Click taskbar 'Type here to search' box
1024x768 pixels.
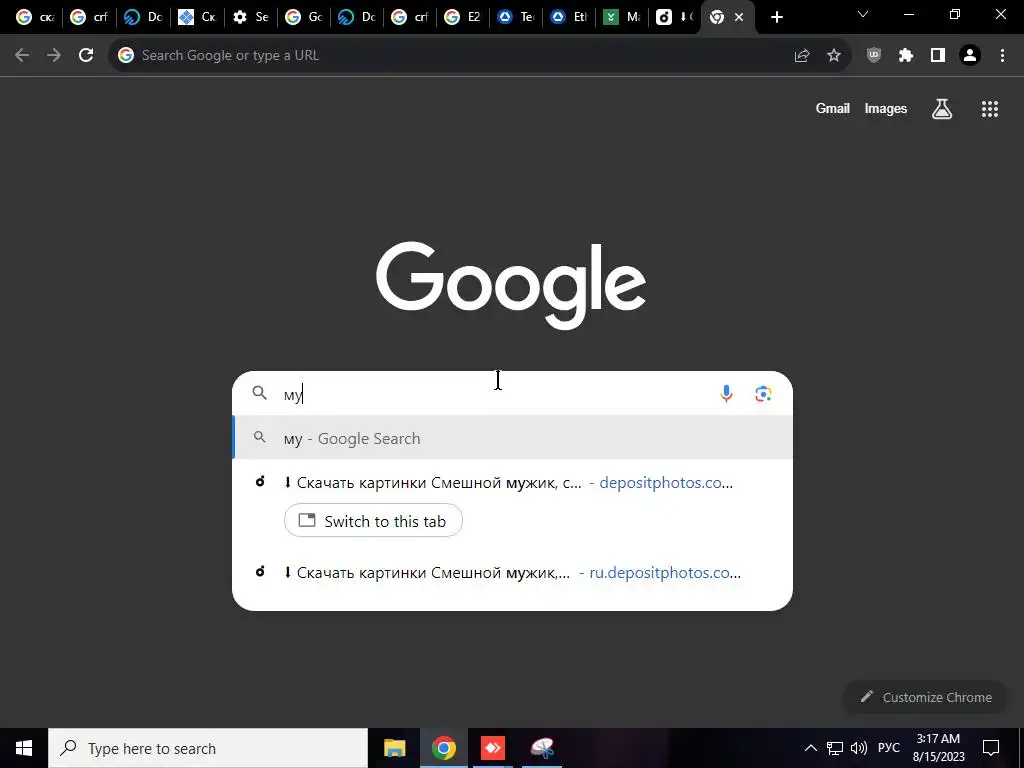tap(208, 748)
